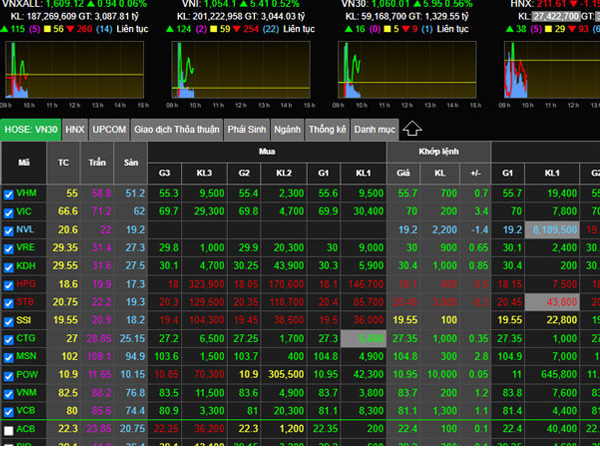Toggle the STB row checkbox
The image size is (600, 450).
[8, 303]
